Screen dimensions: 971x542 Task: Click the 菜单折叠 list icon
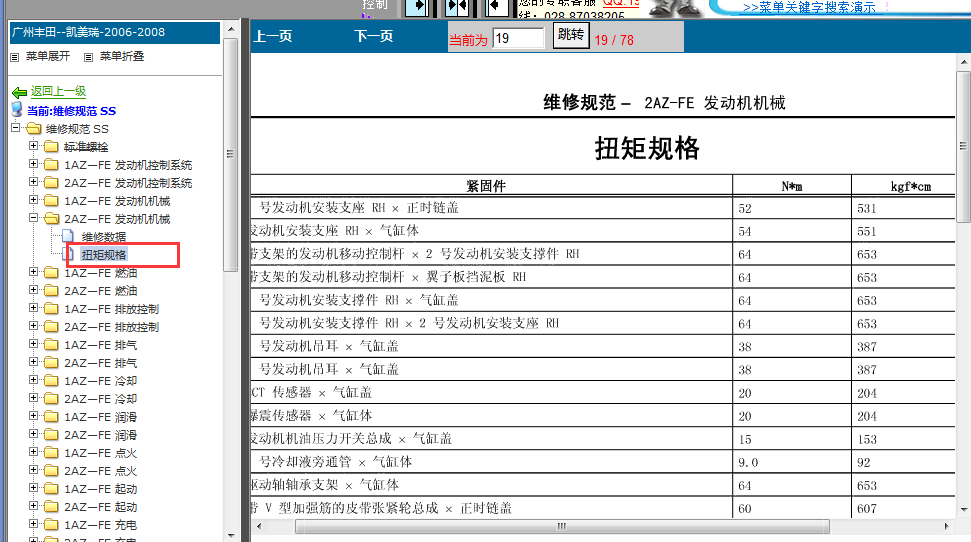click(89, 57)
